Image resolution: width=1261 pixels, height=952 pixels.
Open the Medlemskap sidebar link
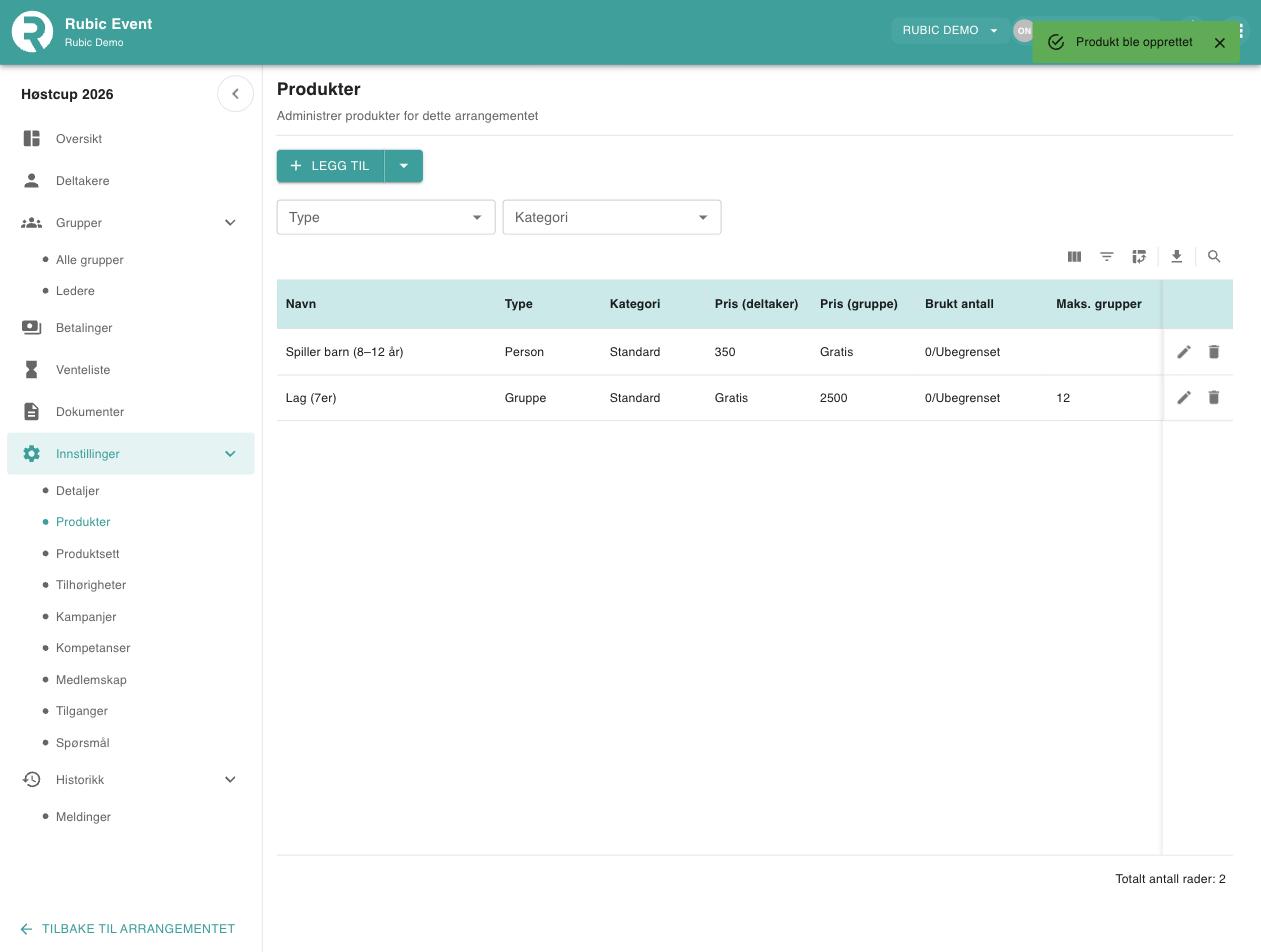click(91, 680)
